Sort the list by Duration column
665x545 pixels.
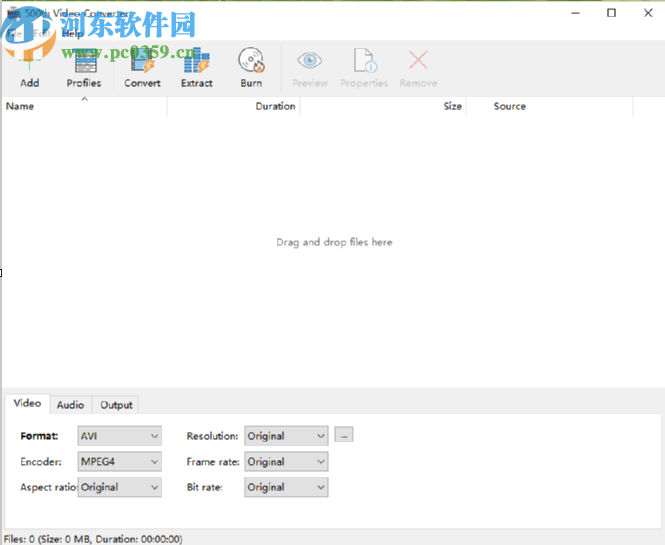pos(234,106)
